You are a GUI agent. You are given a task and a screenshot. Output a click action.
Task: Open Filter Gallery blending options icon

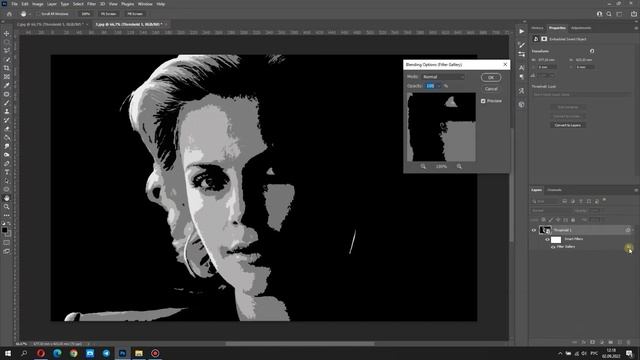[629, 247]
